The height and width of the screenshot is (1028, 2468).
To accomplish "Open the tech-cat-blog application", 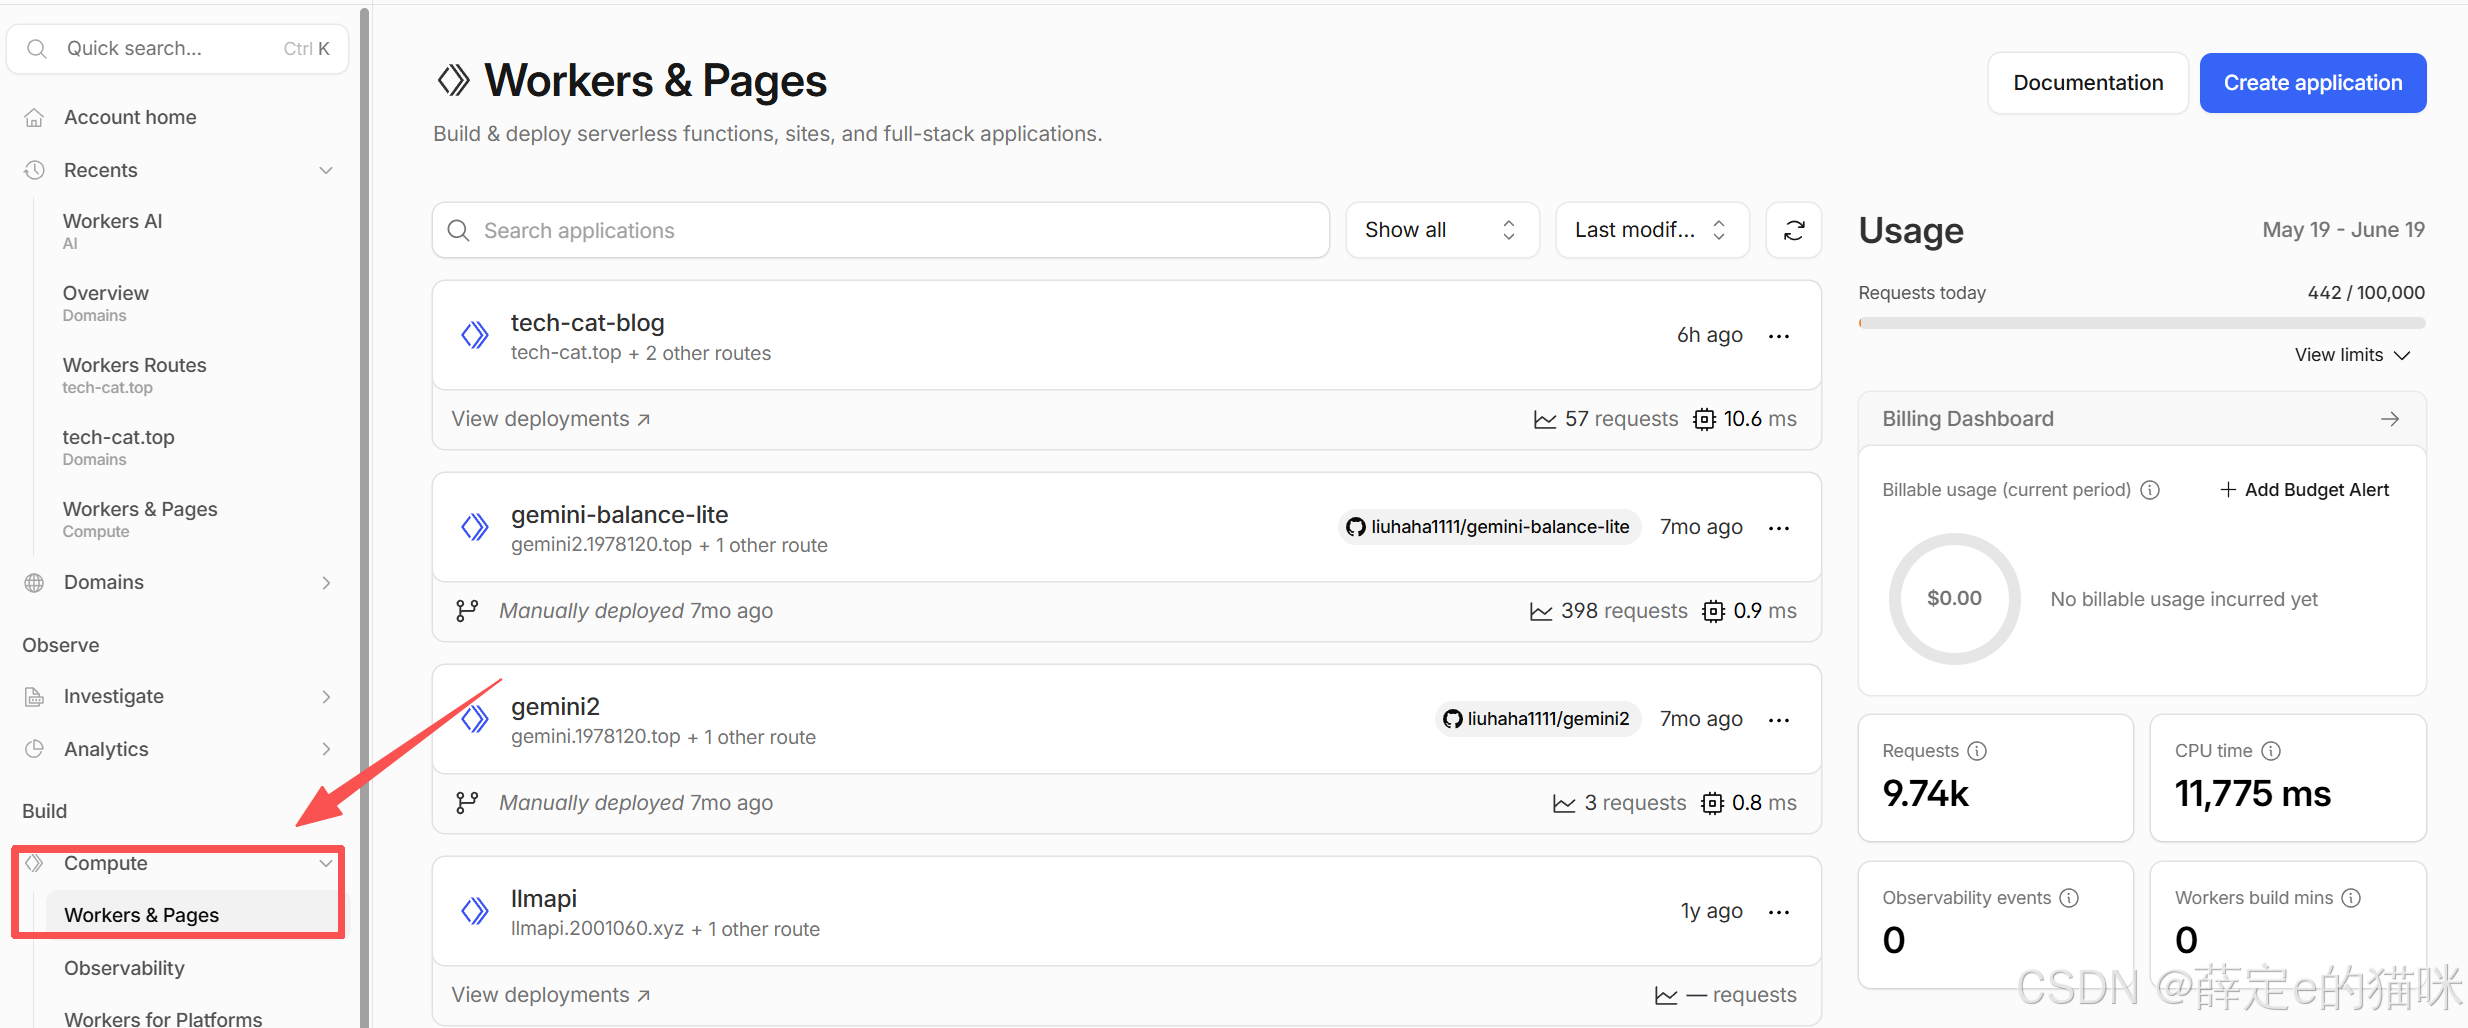I will (x=587, y=323).
